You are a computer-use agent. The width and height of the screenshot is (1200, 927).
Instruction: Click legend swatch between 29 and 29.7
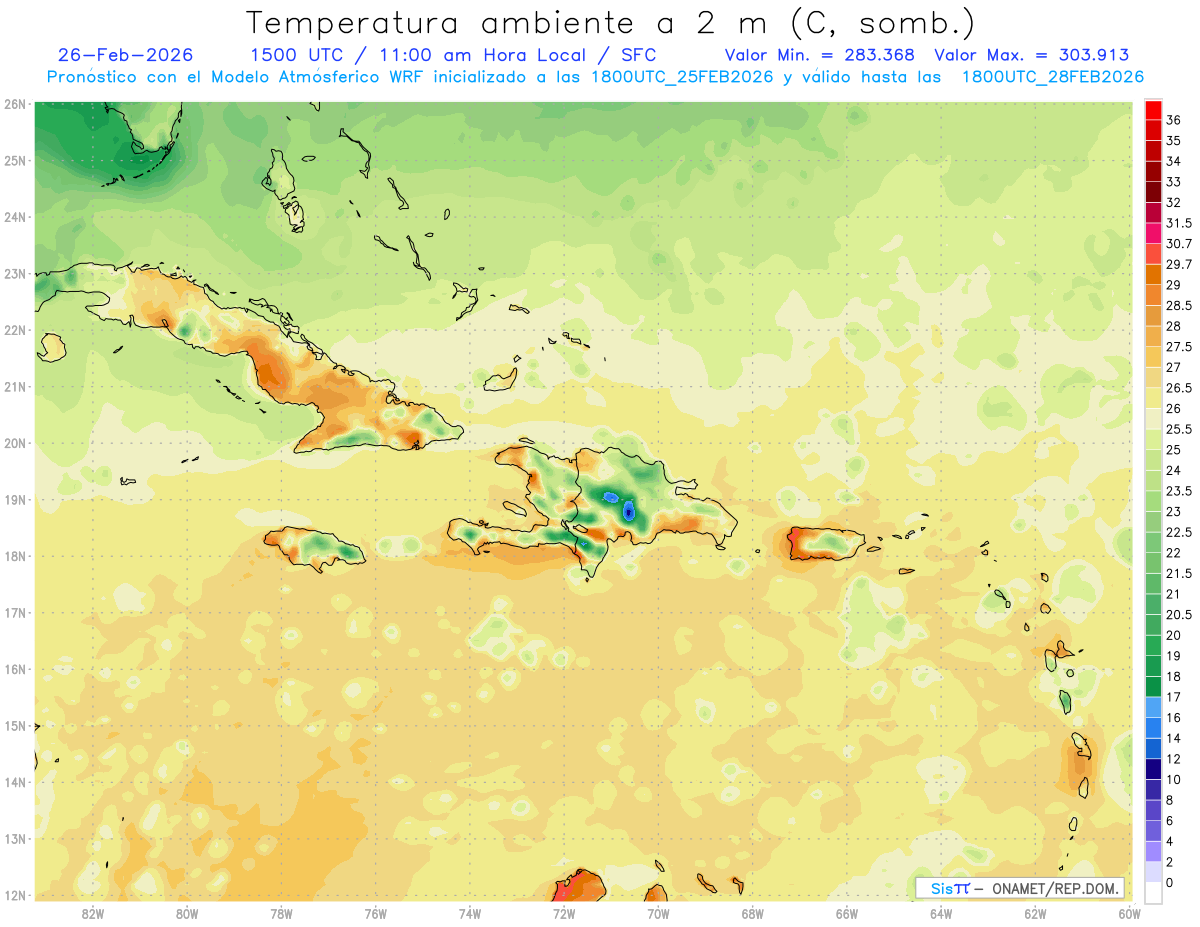[x=1153, y=274]
